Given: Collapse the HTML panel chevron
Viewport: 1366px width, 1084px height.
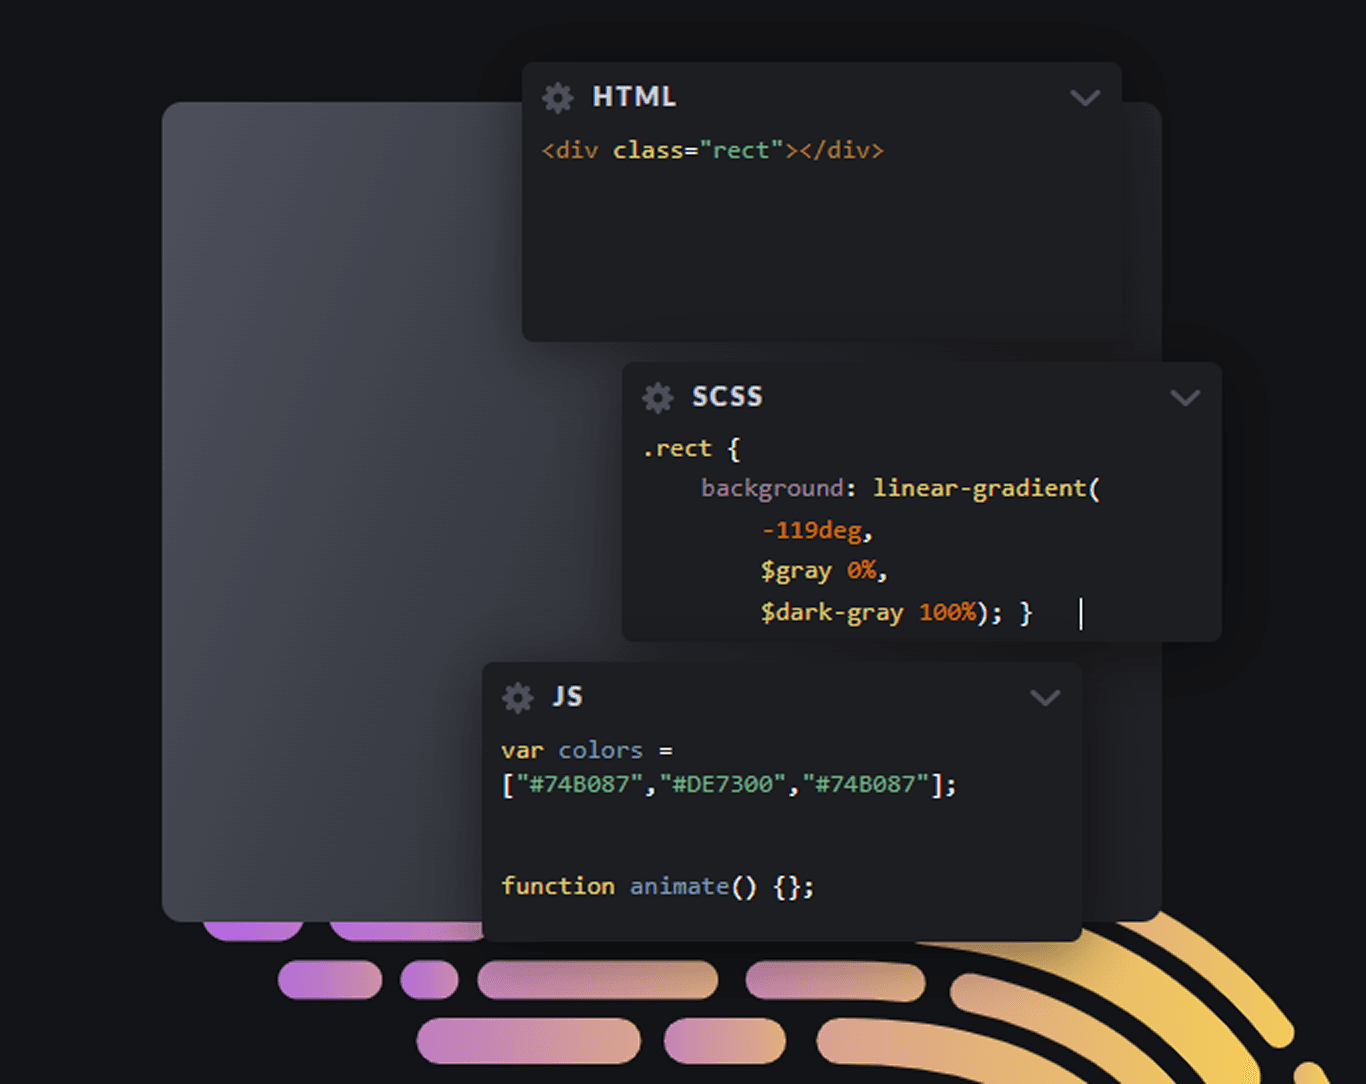Looking at the screenshot, I should (1085, 98).
